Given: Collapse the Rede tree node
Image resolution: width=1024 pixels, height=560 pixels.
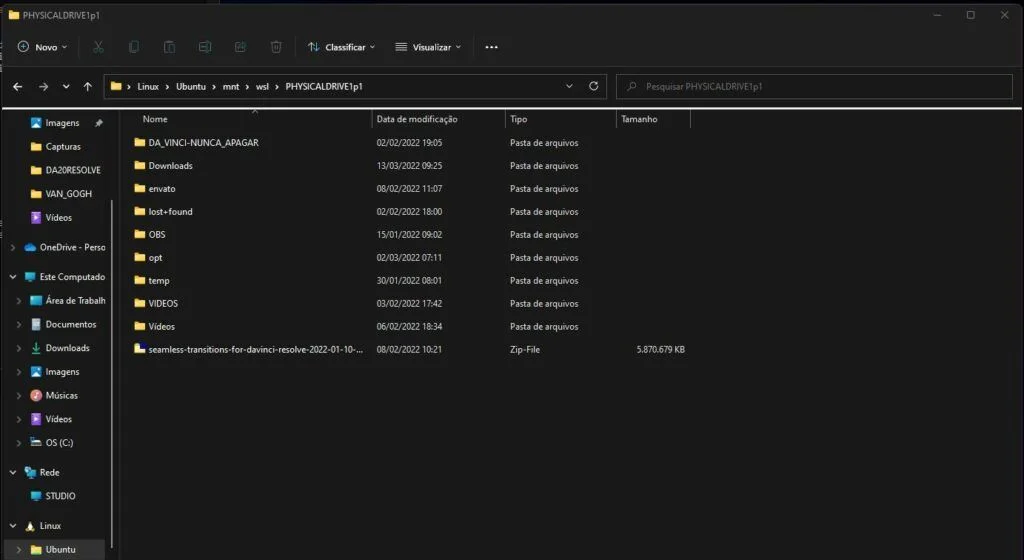Looking at the screenshot, I should [12, 472].
